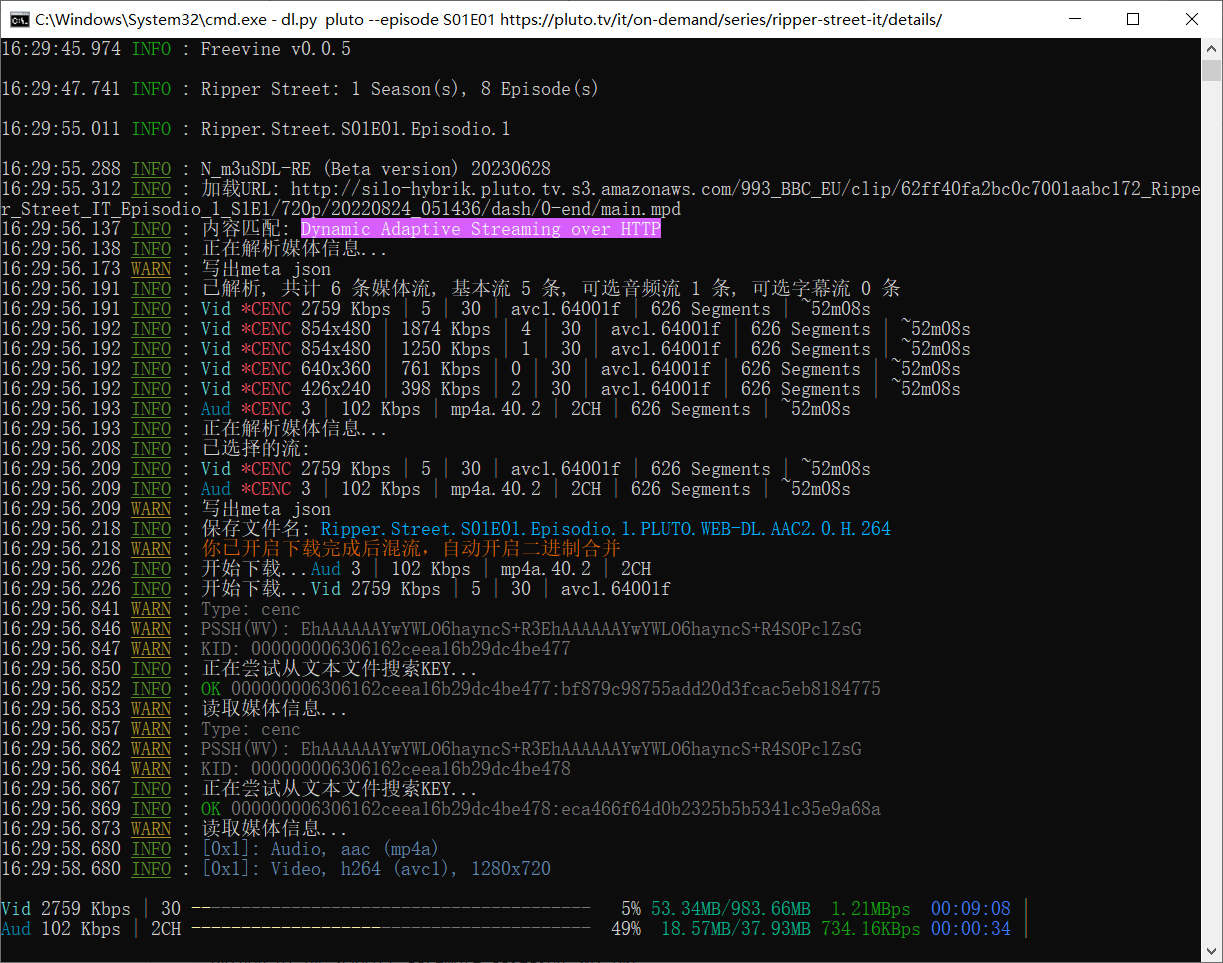Click the '1250 Kbps' bitrate value
This screenshot has width=1223, height=963.
pos(445,349)
